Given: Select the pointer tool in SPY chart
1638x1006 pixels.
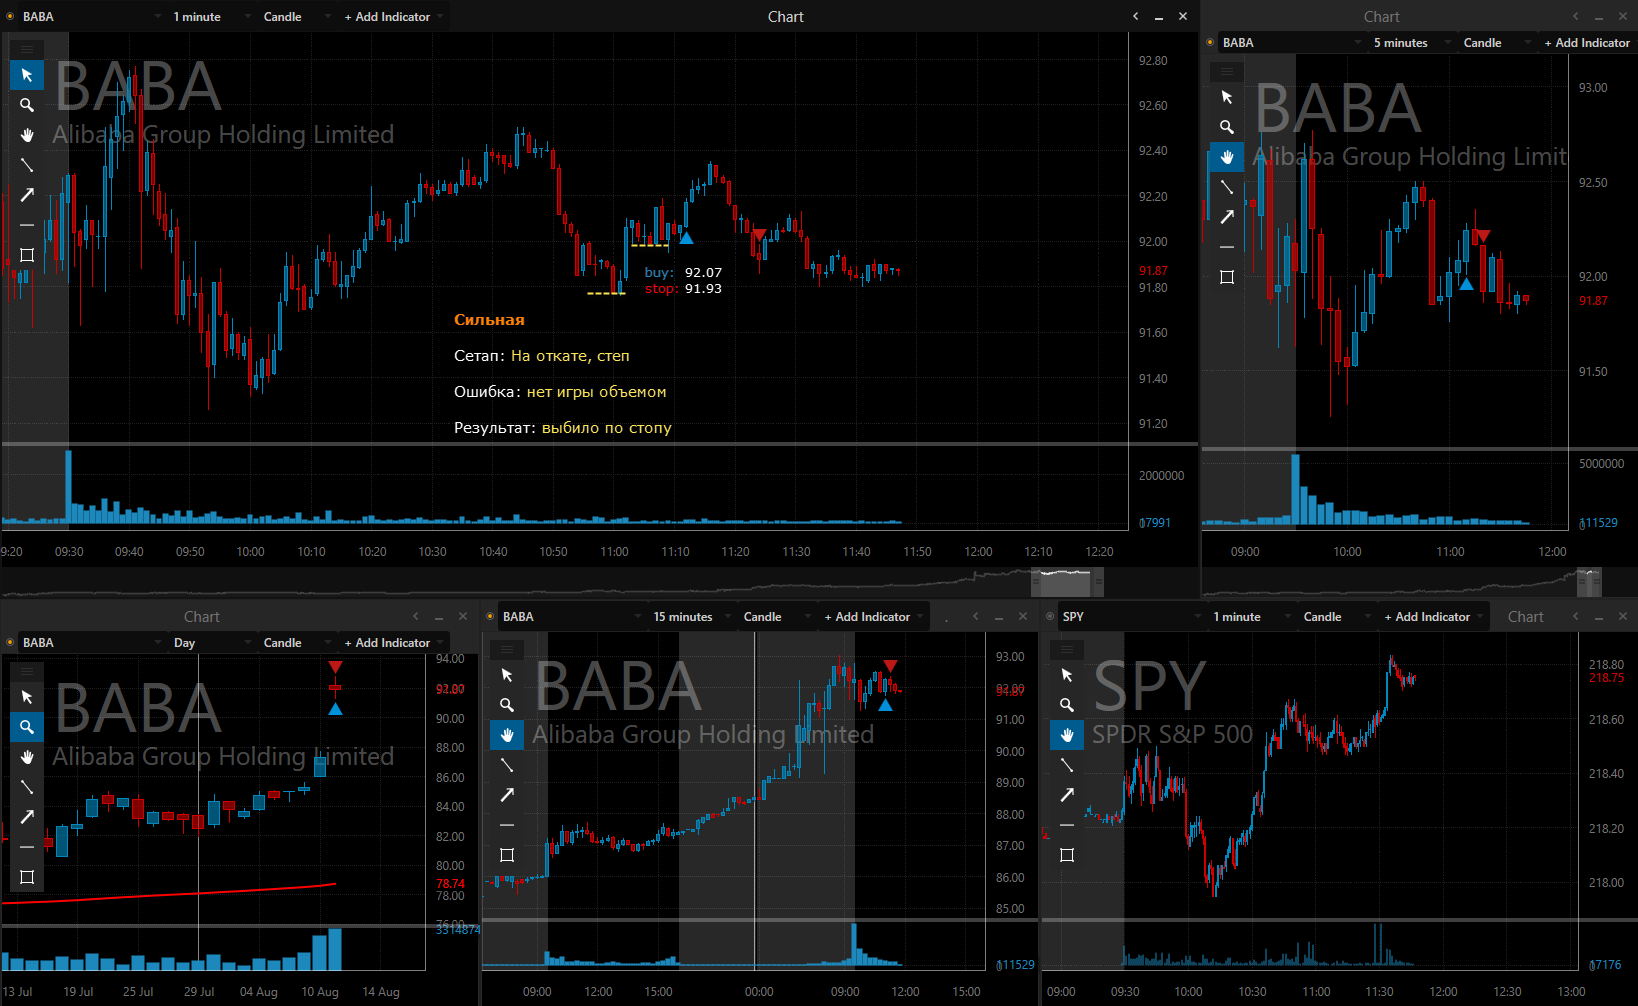Looking at the screenshot, I should [x=1067, y=675].
